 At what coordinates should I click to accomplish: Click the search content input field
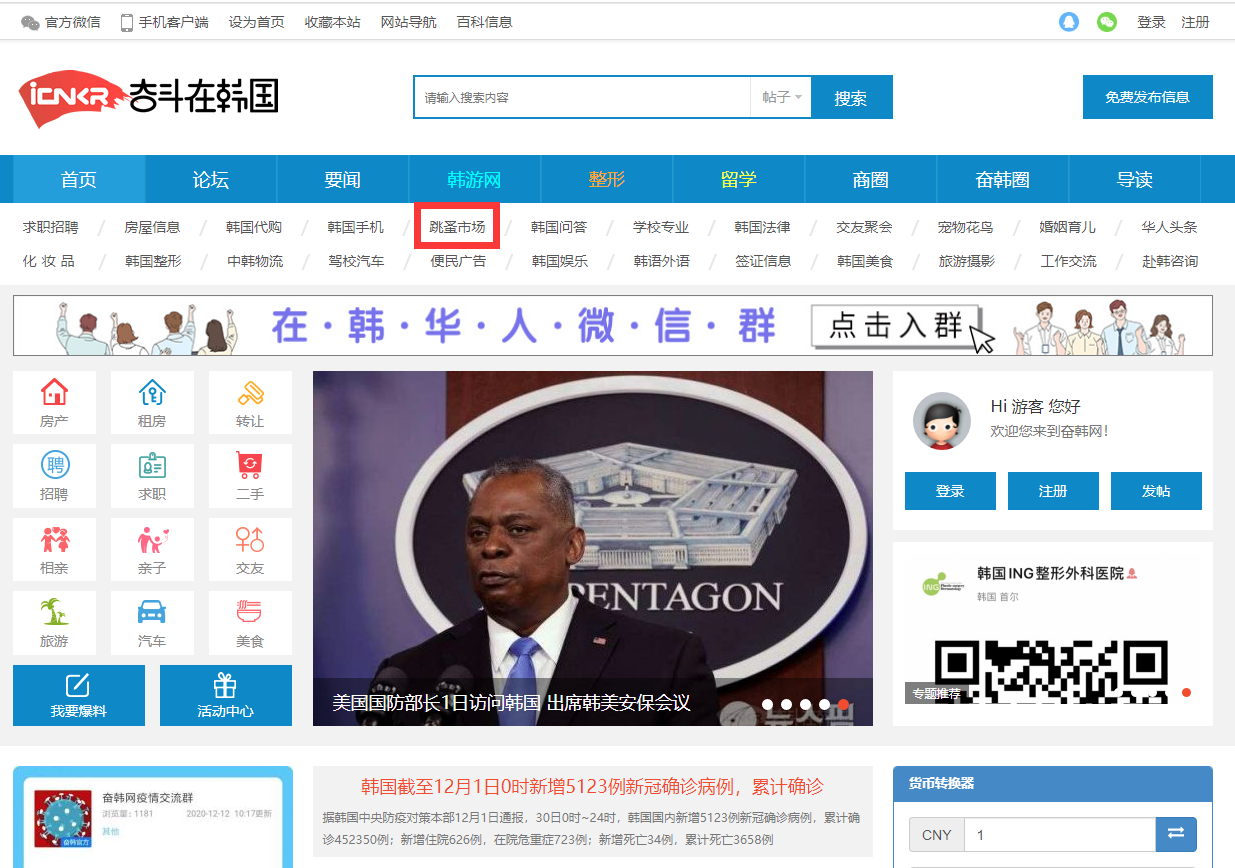coord(582,97)
